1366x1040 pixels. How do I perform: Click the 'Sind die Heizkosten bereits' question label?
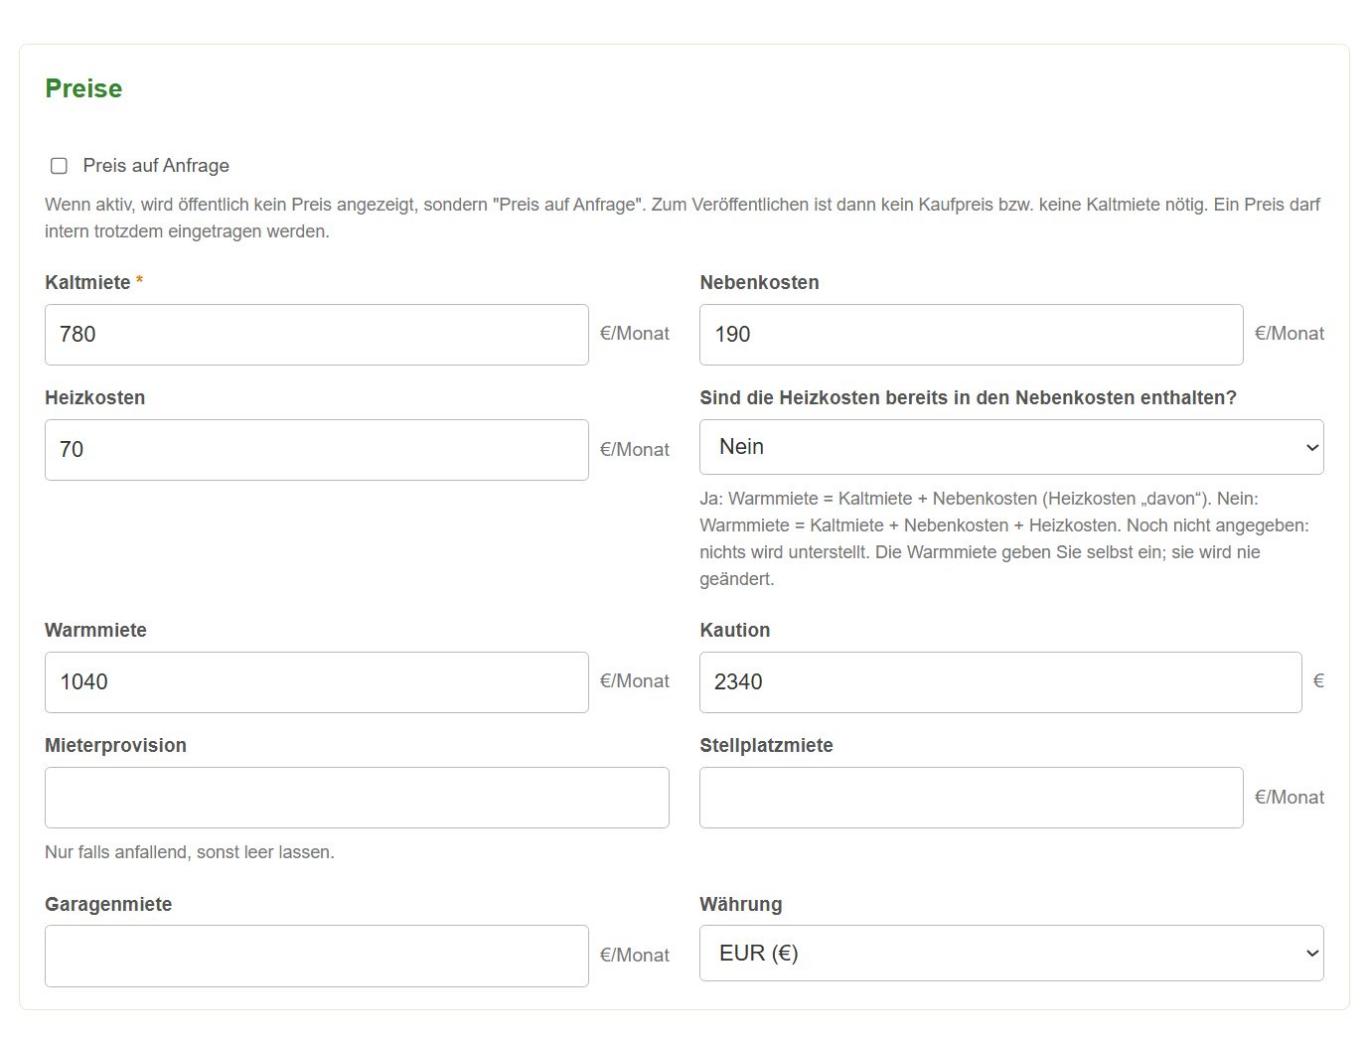pos(968,398)
